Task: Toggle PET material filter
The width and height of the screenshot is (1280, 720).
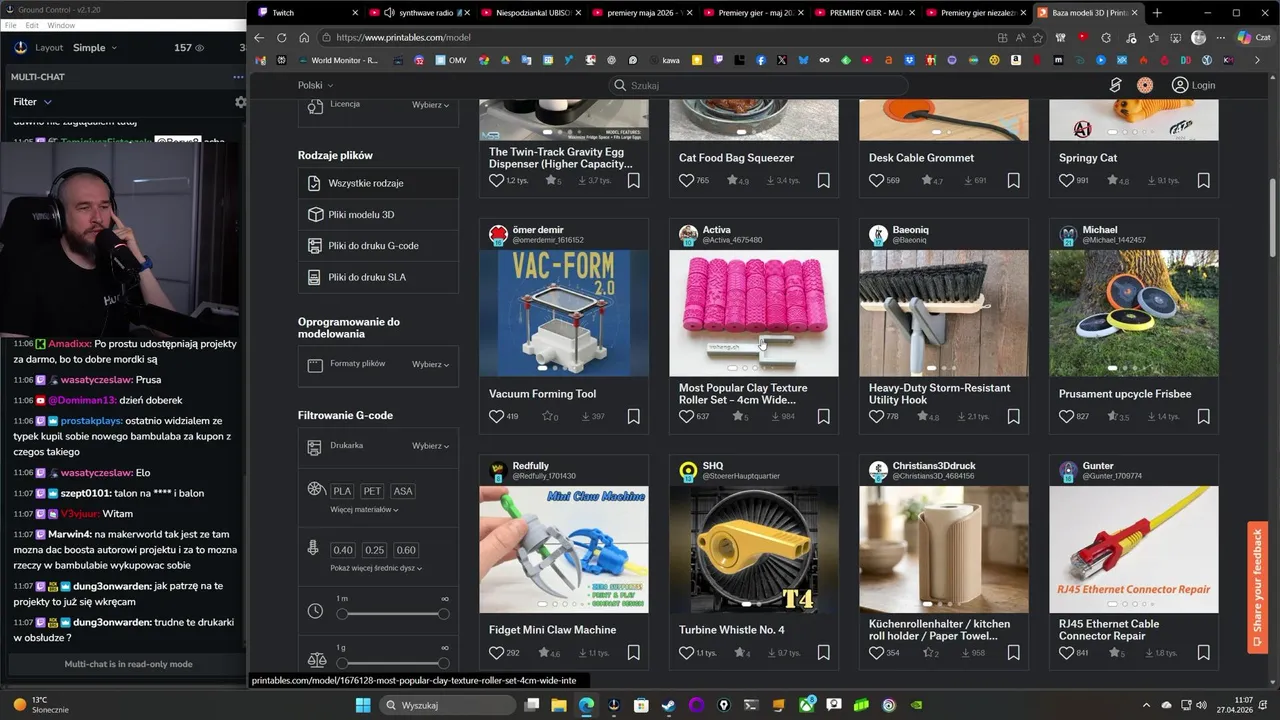Action: 372,491
